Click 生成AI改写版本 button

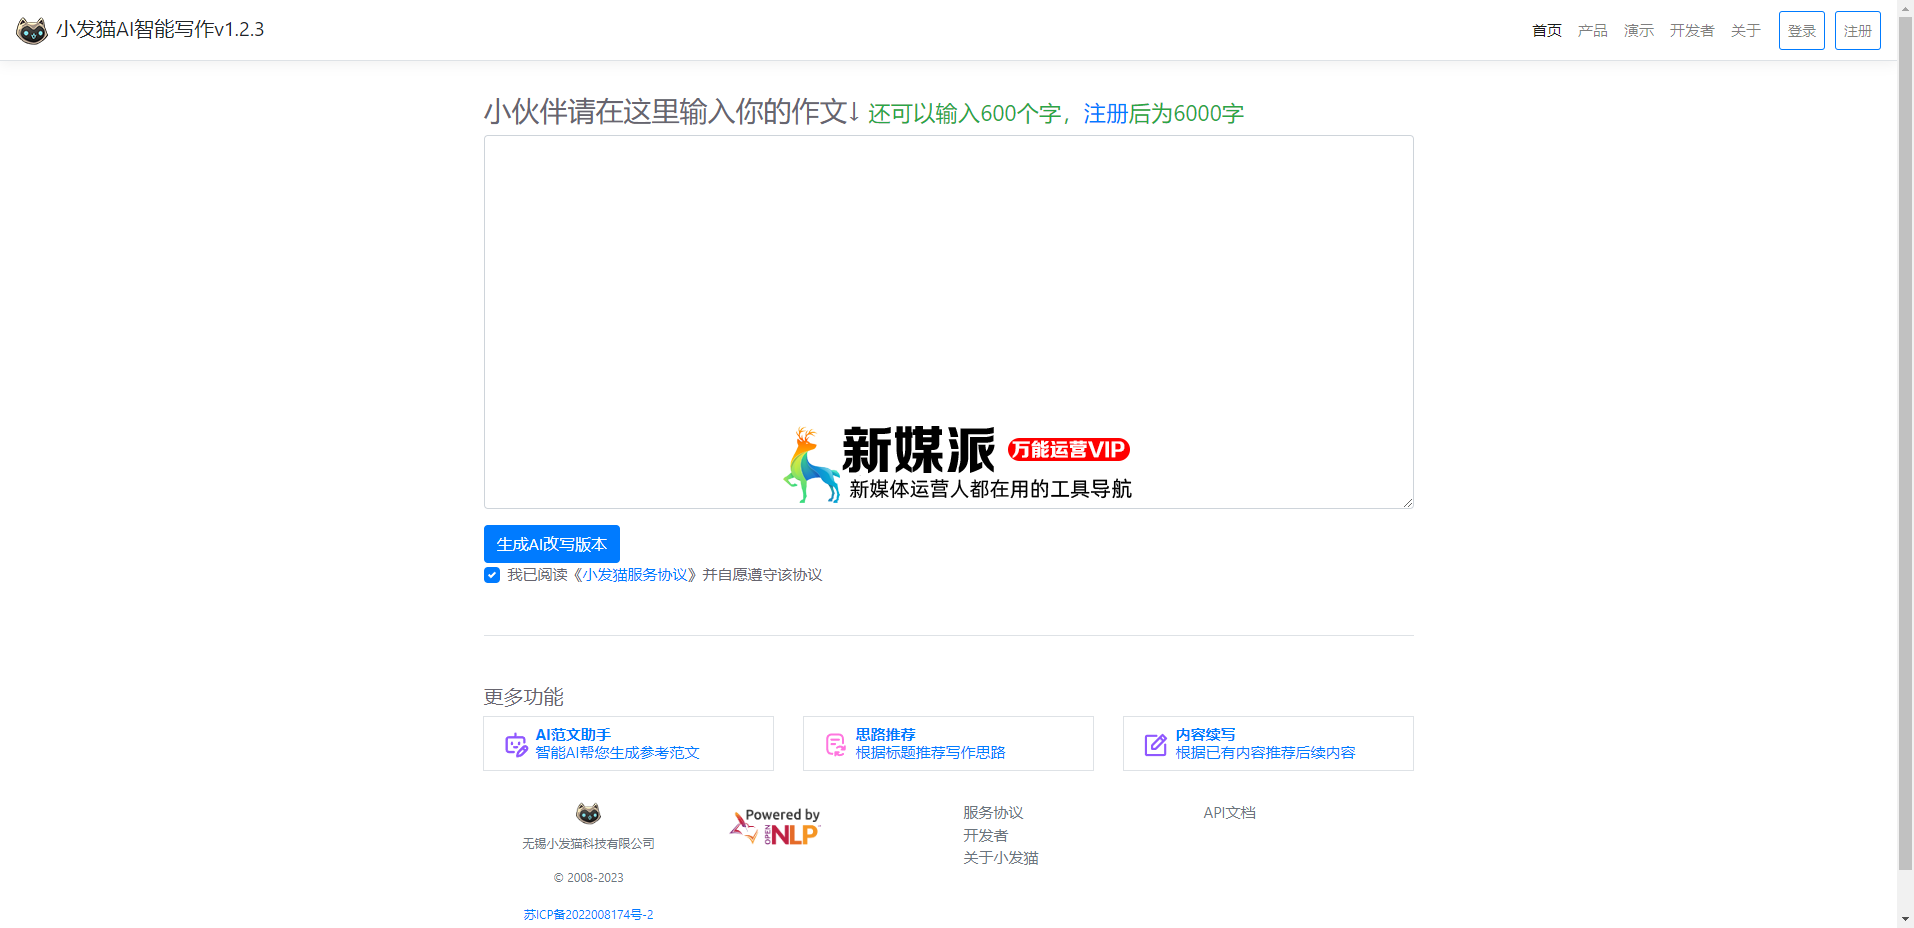552,544
